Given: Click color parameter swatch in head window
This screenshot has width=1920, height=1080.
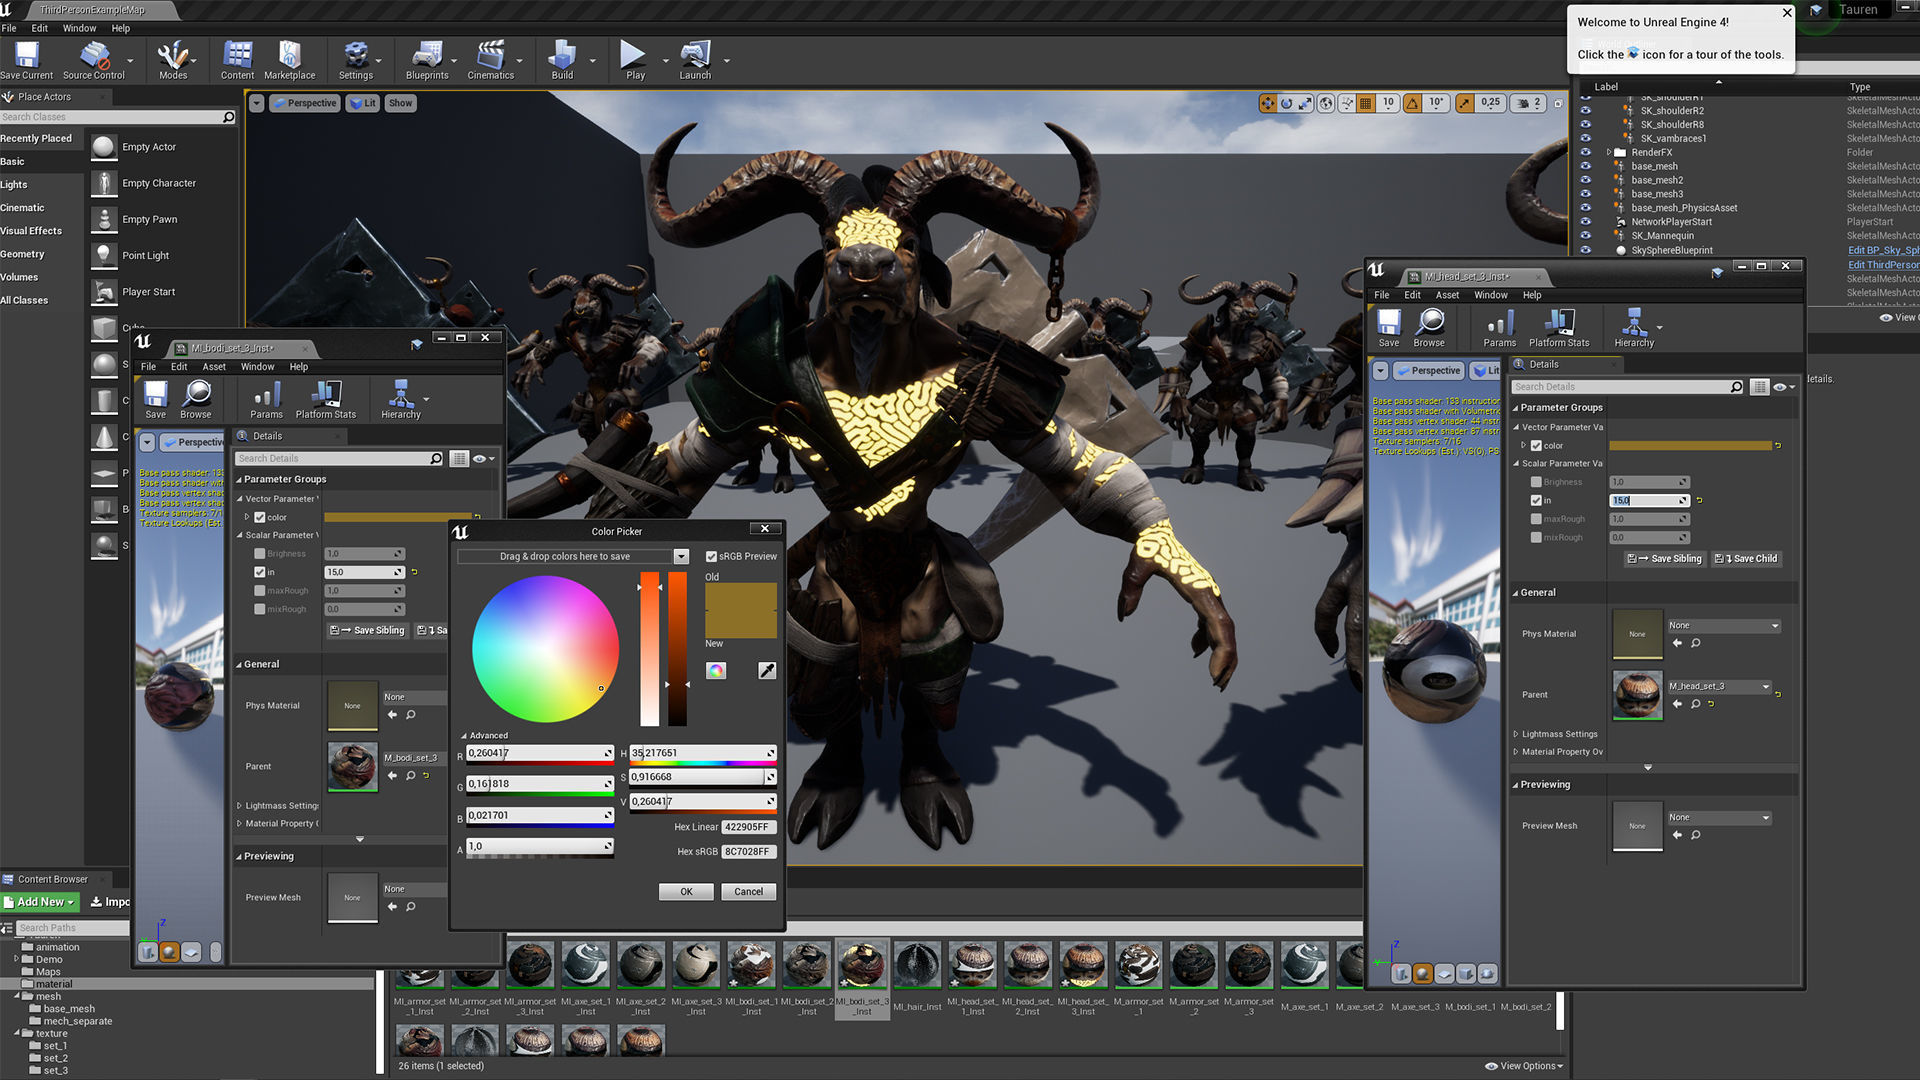Looking at the screenshot, I should 1690,446.
